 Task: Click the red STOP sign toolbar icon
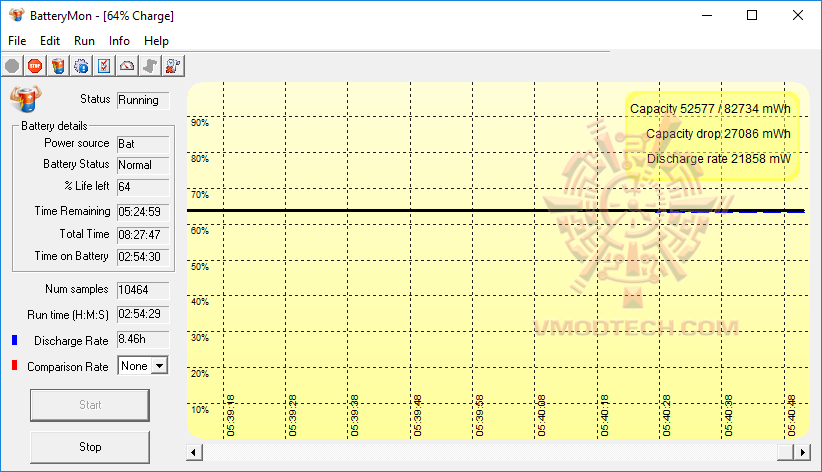(35, 66)
